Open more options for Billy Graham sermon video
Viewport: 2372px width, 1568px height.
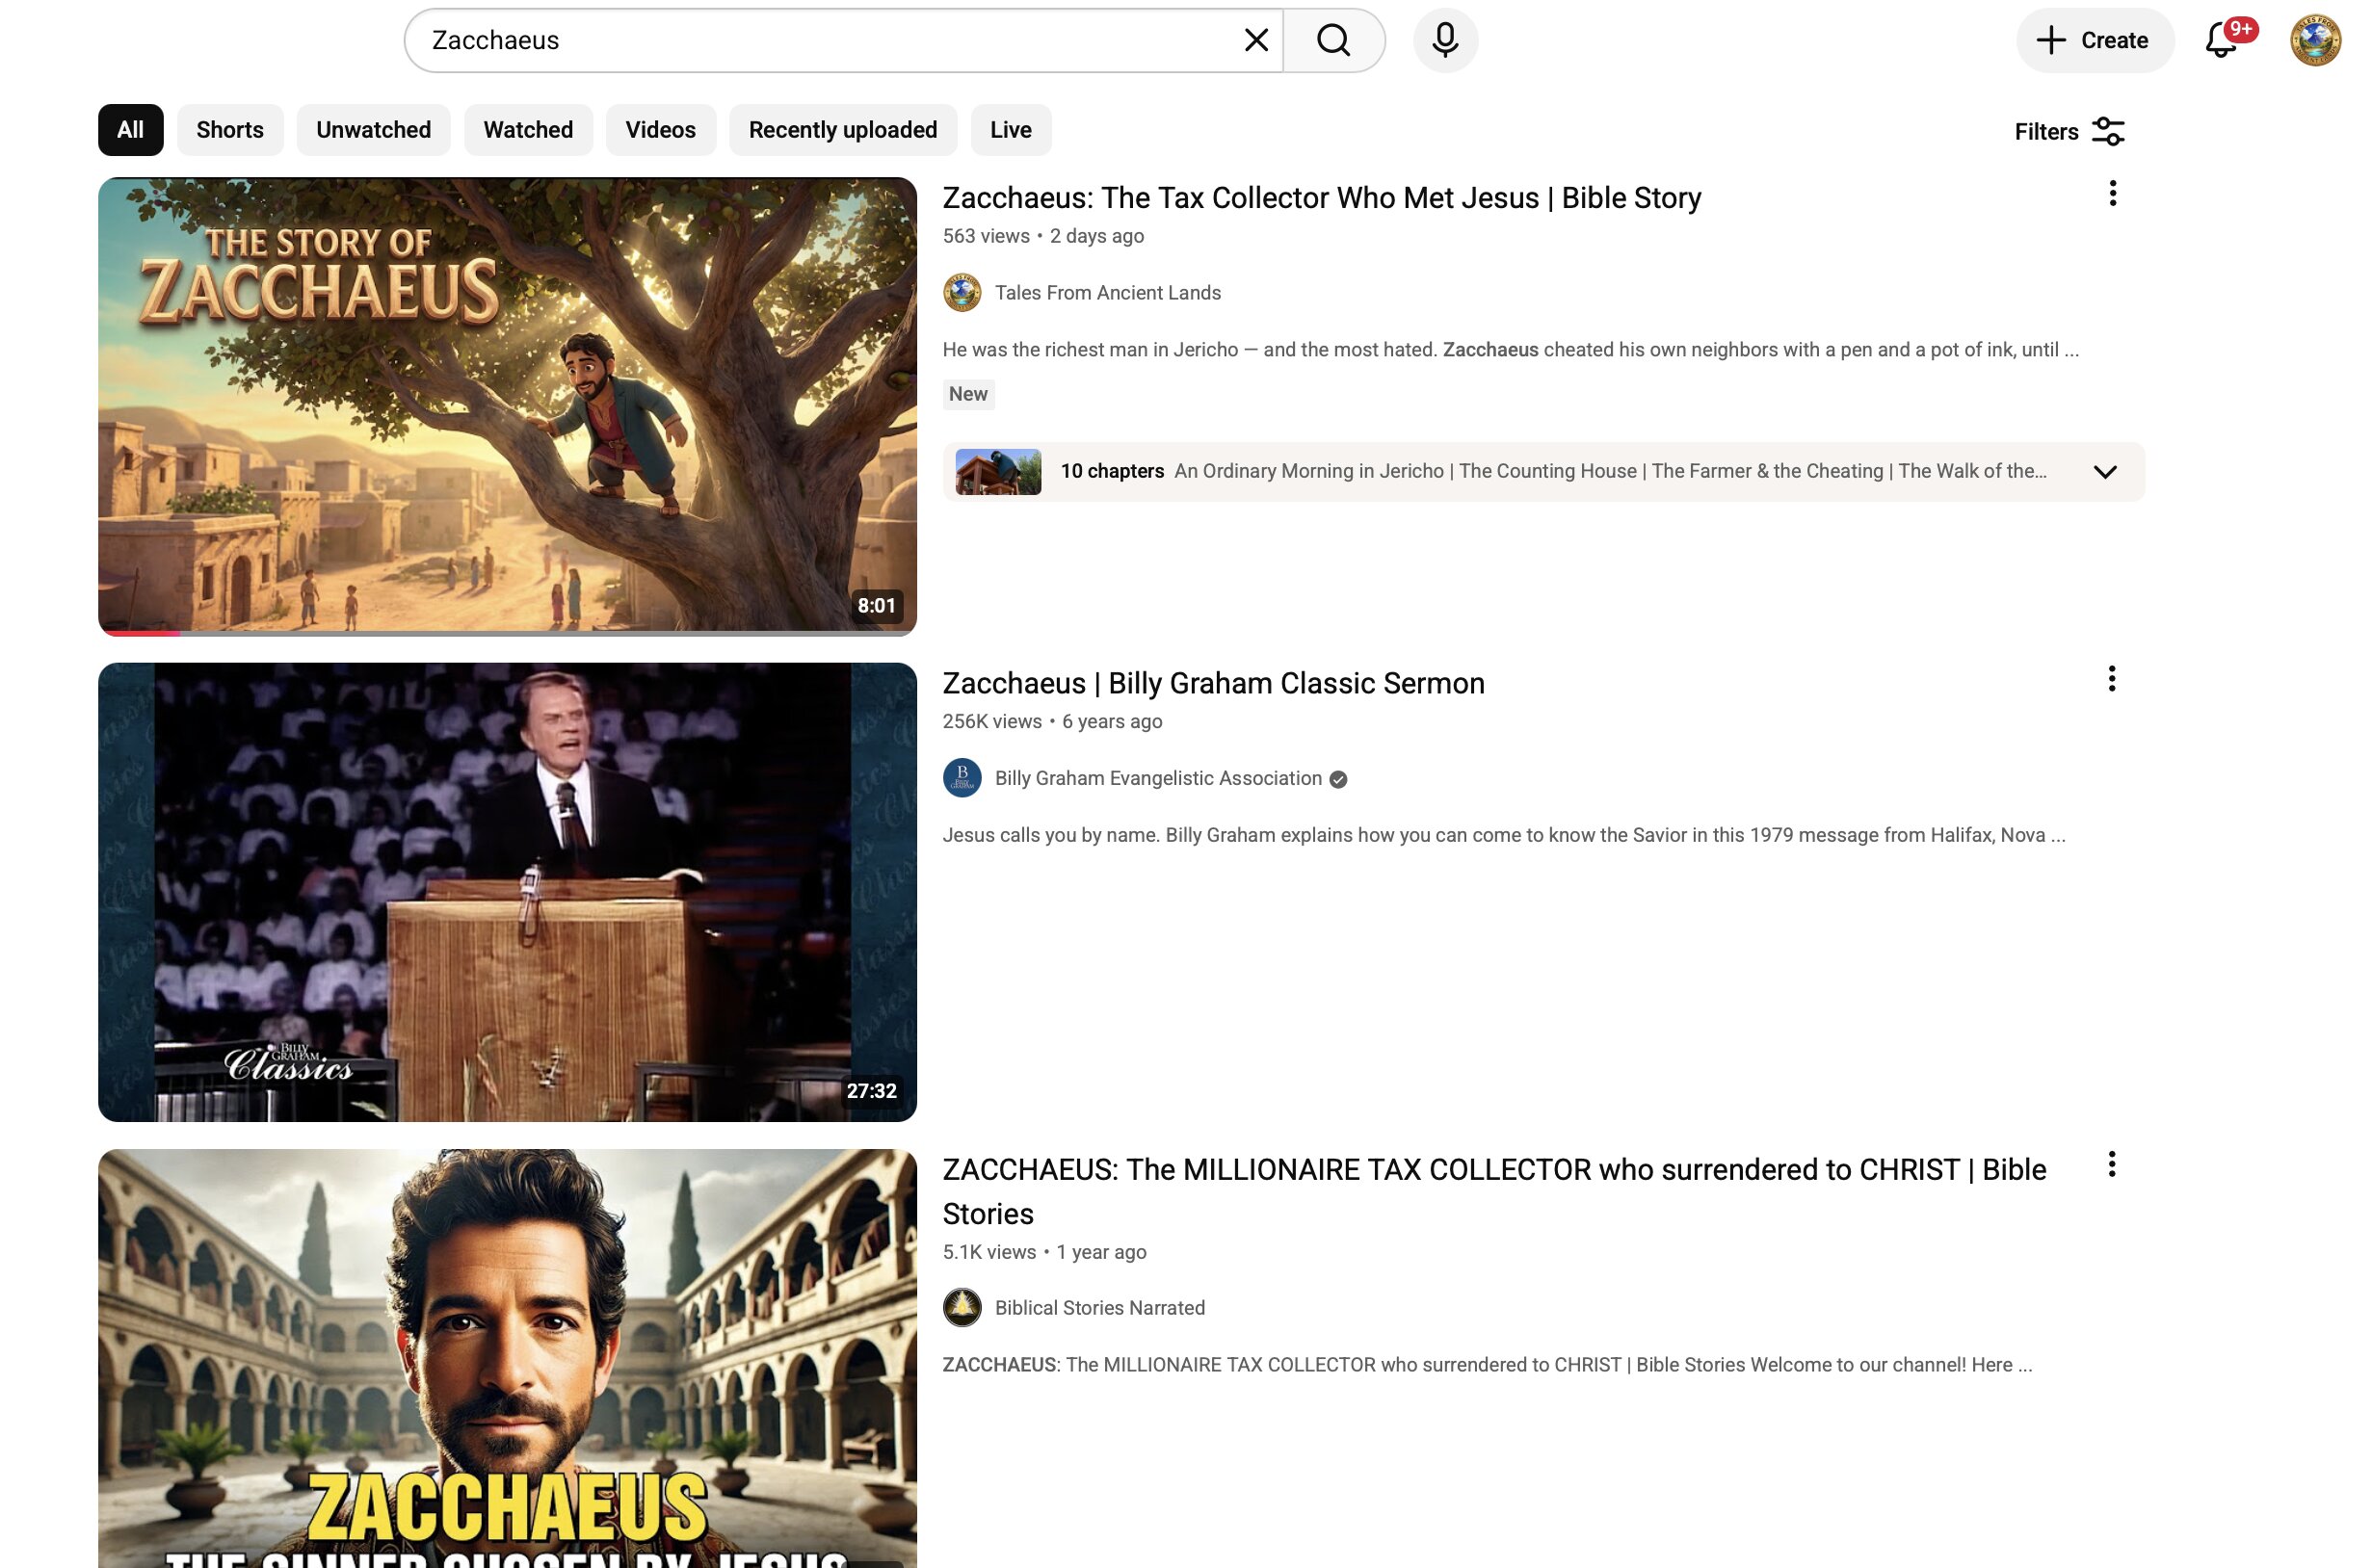click(2112, 679)
